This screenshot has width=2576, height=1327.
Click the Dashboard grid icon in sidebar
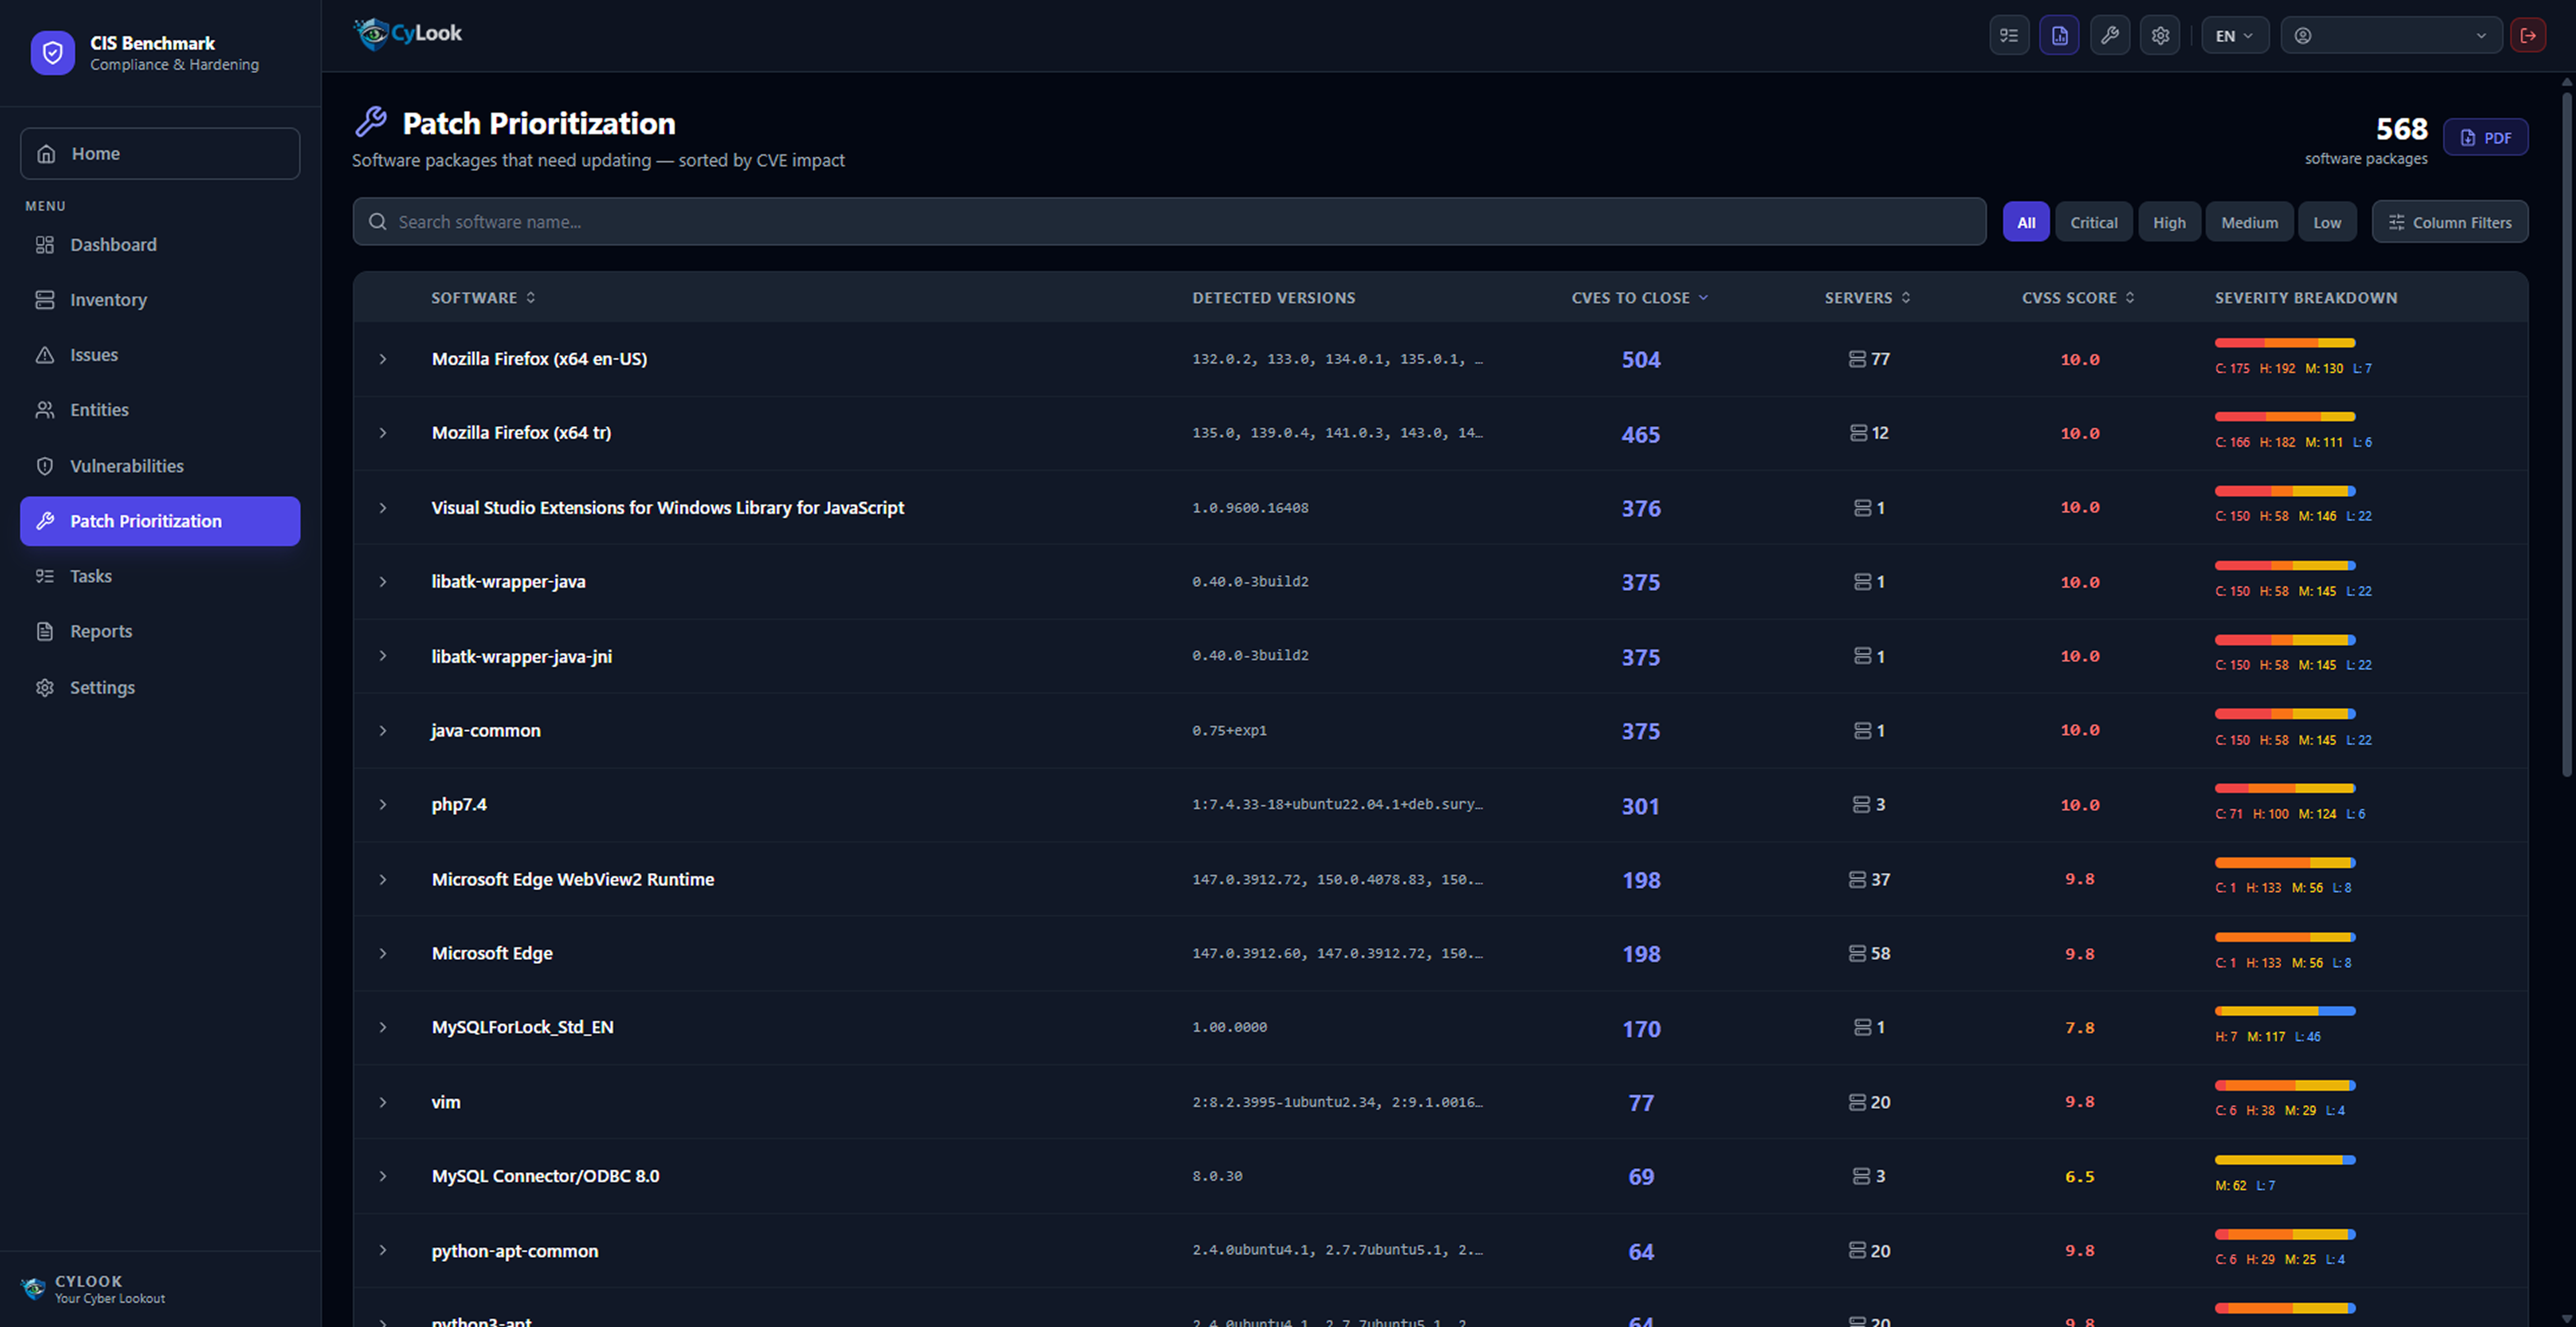pos(45,245)
